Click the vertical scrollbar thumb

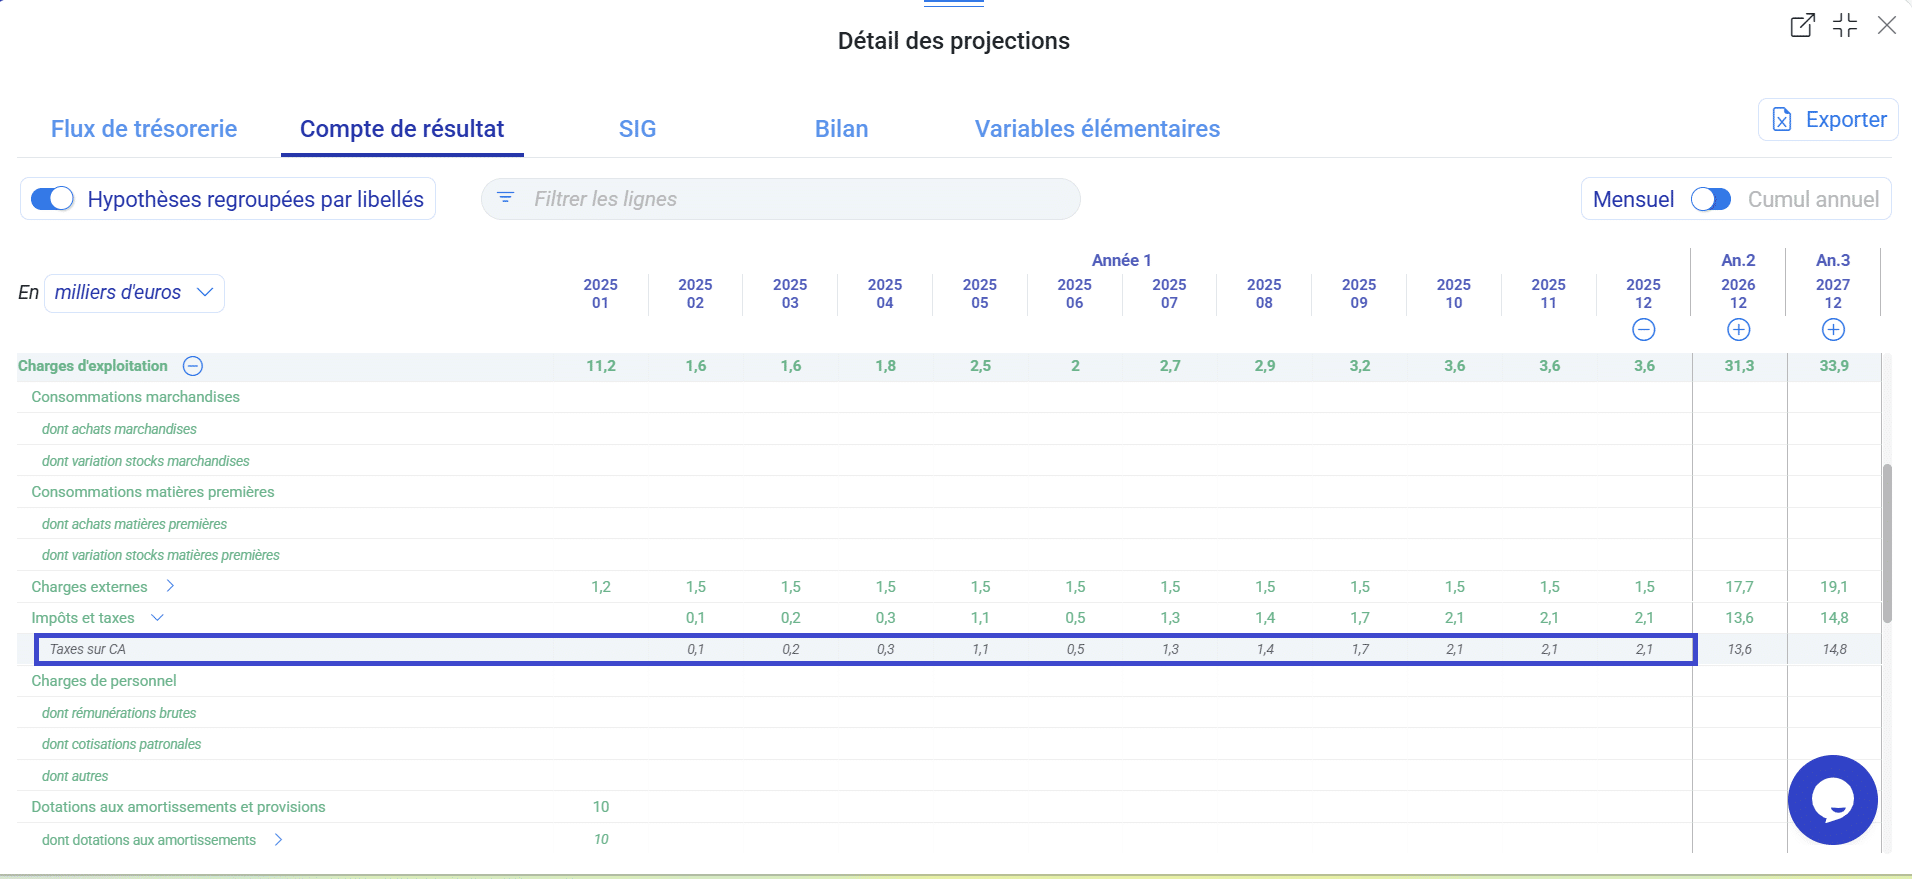1887,543
